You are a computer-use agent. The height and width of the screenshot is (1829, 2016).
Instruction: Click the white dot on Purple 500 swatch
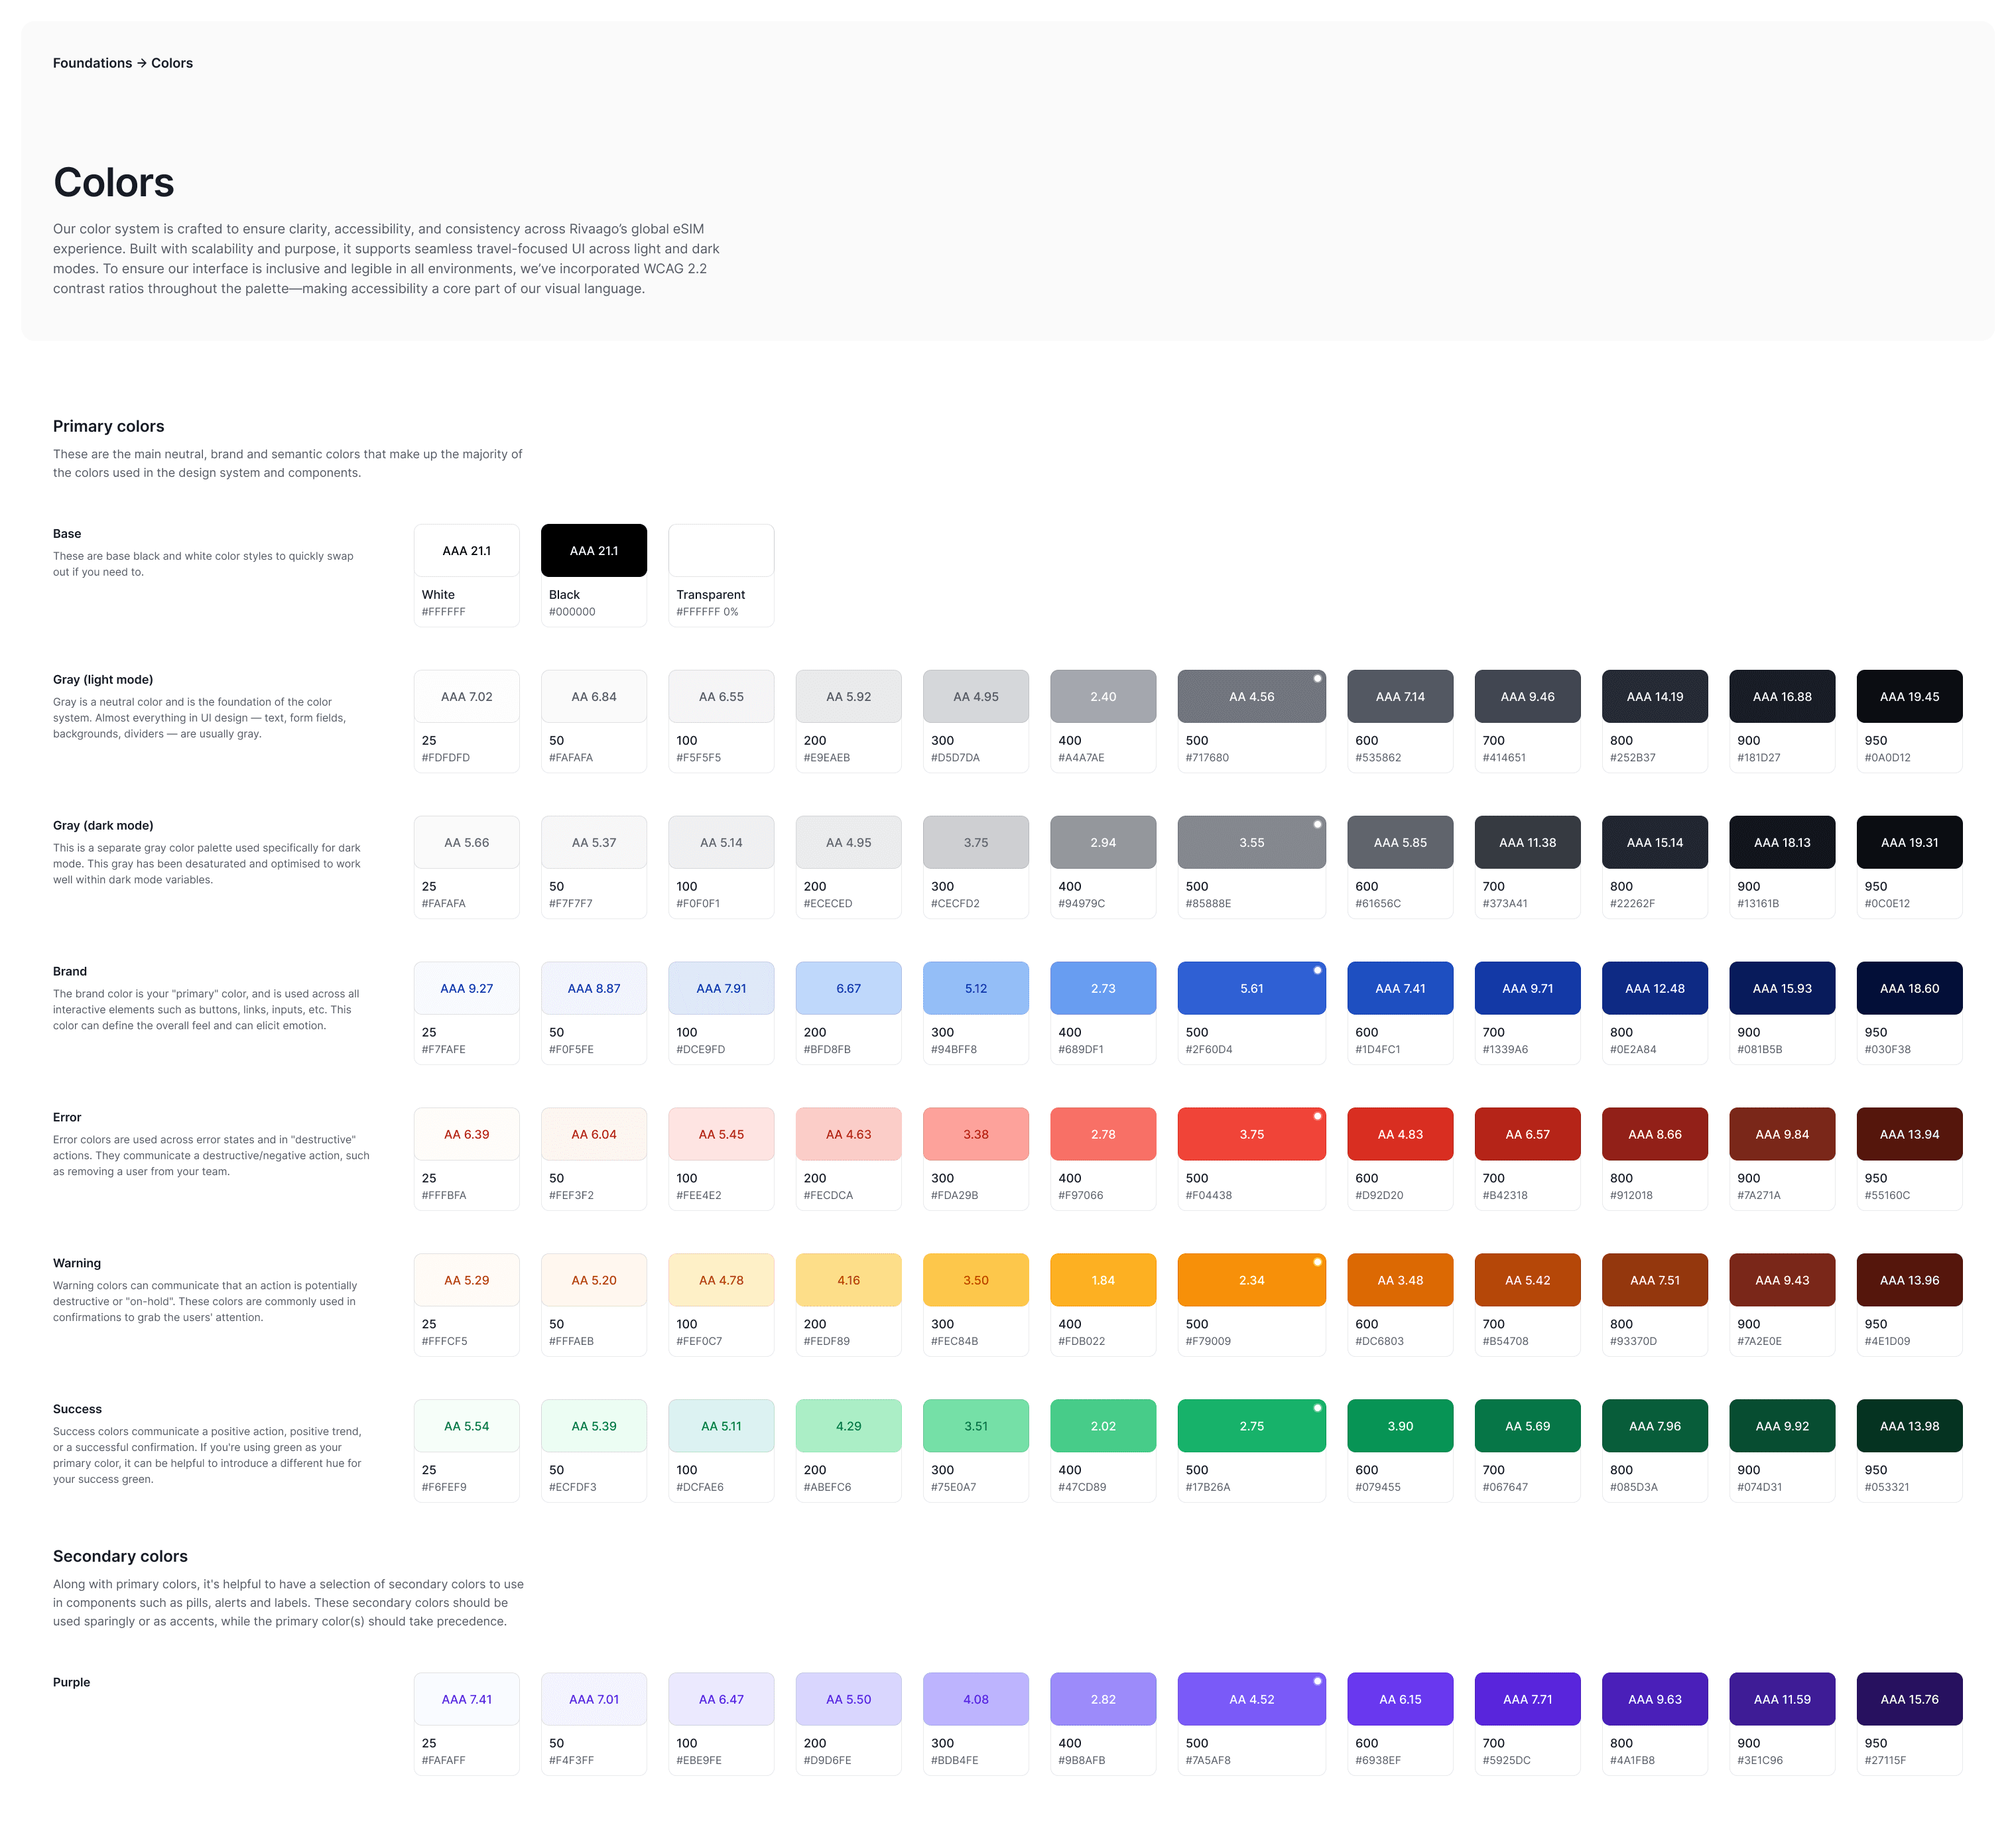(1317, 1681)
